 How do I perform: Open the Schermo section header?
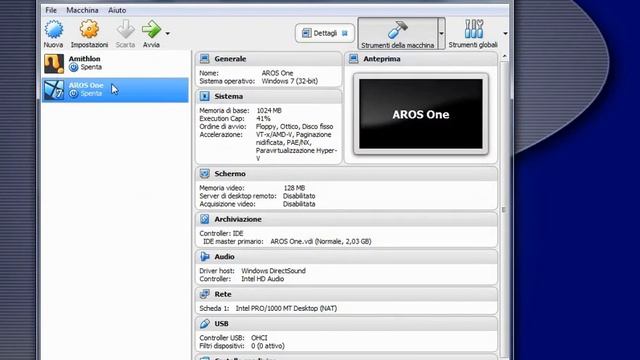point(347,173)
